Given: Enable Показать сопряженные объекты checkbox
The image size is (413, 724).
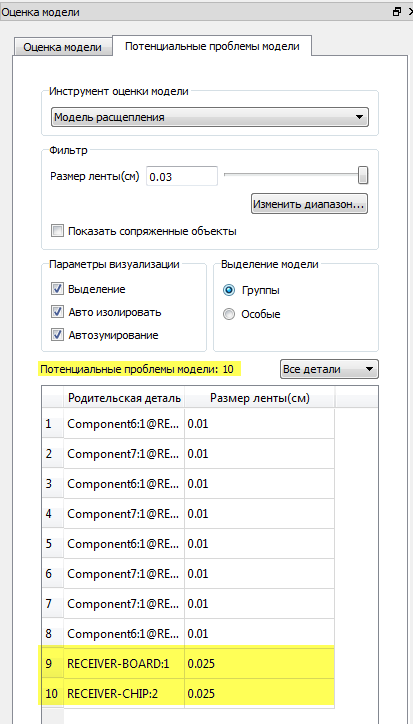Looking at the screenshot, I should pos(57,231).
